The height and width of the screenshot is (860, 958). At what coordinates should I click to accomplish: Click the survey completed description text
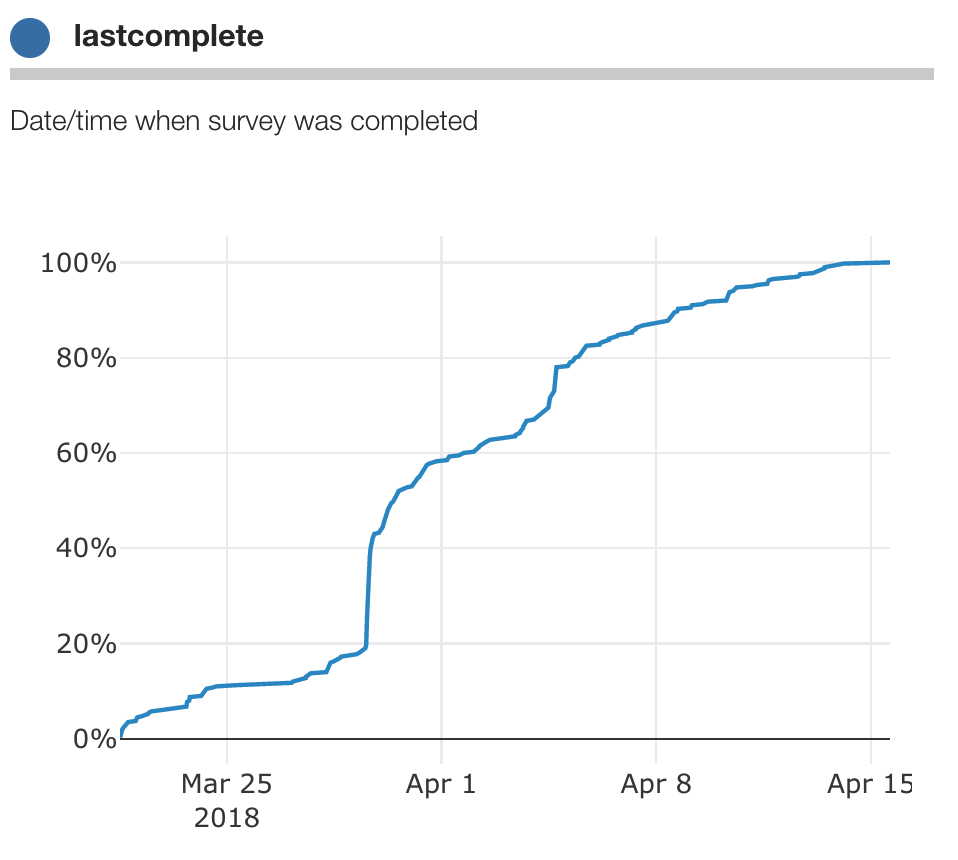click(x=244, y=121)
